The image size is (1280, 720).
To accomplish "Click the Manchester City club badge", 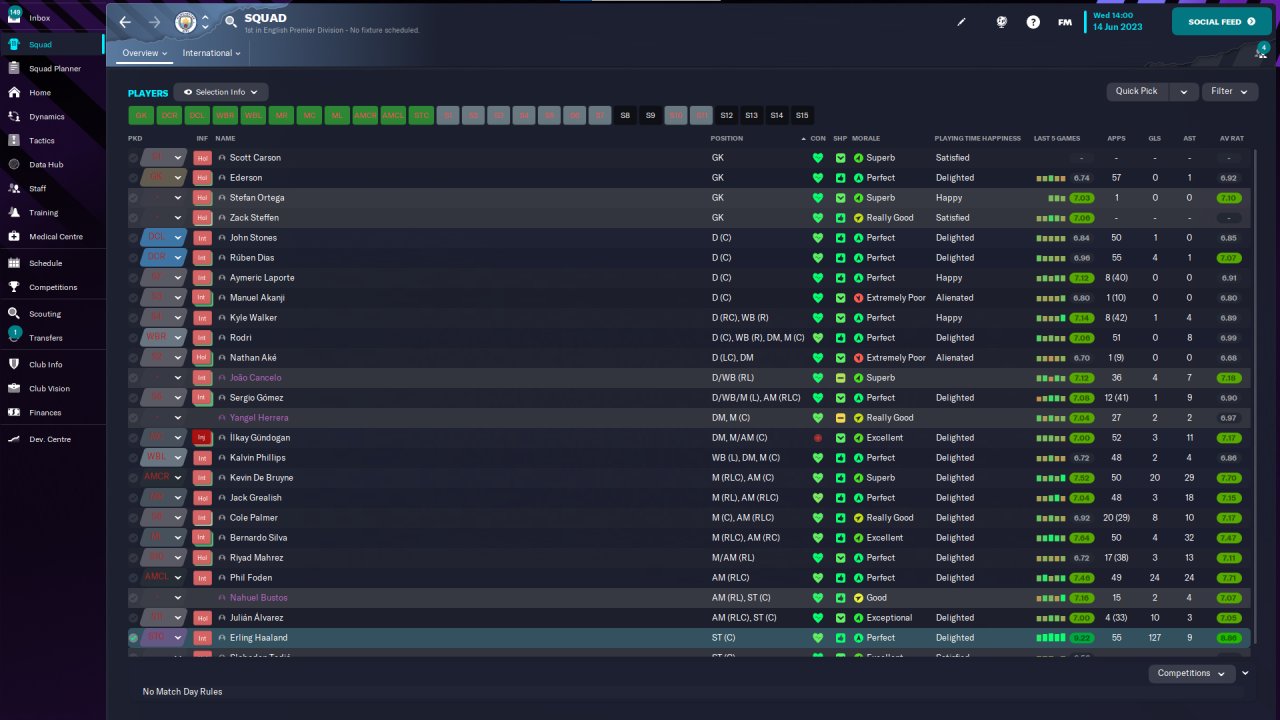I will [x=186, y=22].
